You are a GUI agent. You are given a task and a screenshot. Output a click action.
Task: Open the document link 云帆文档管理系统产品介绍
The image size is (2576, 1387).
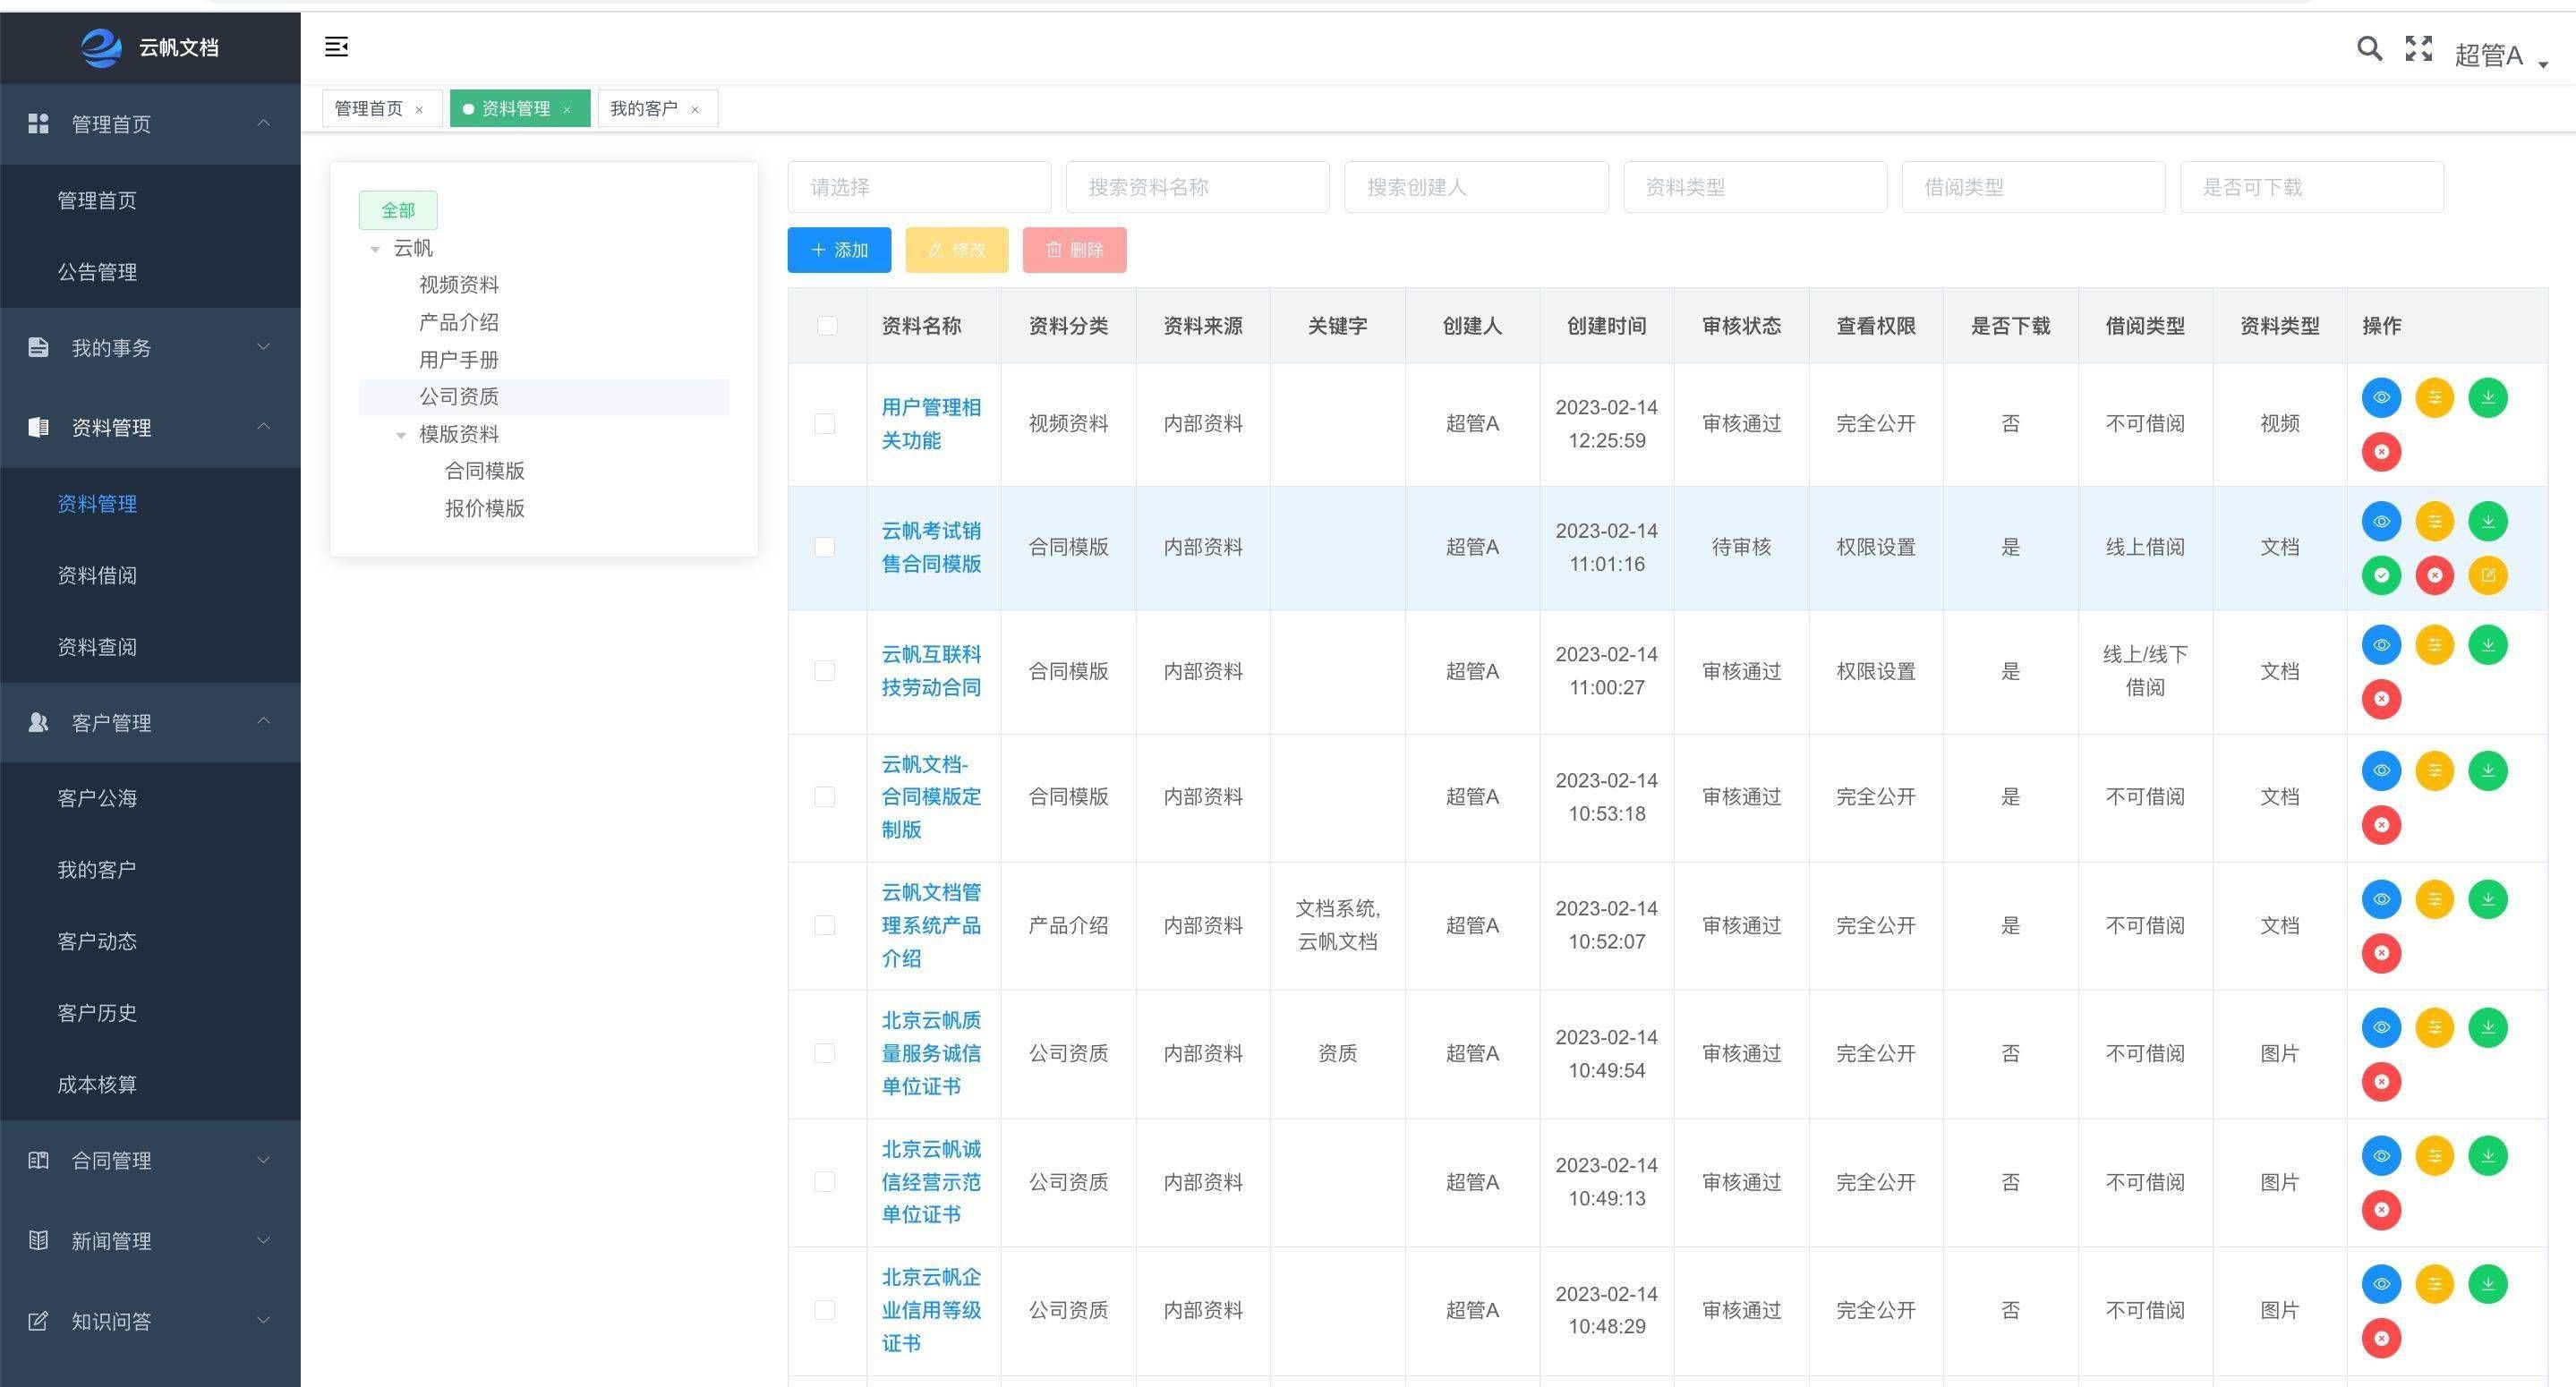click(x=931, y=925)
